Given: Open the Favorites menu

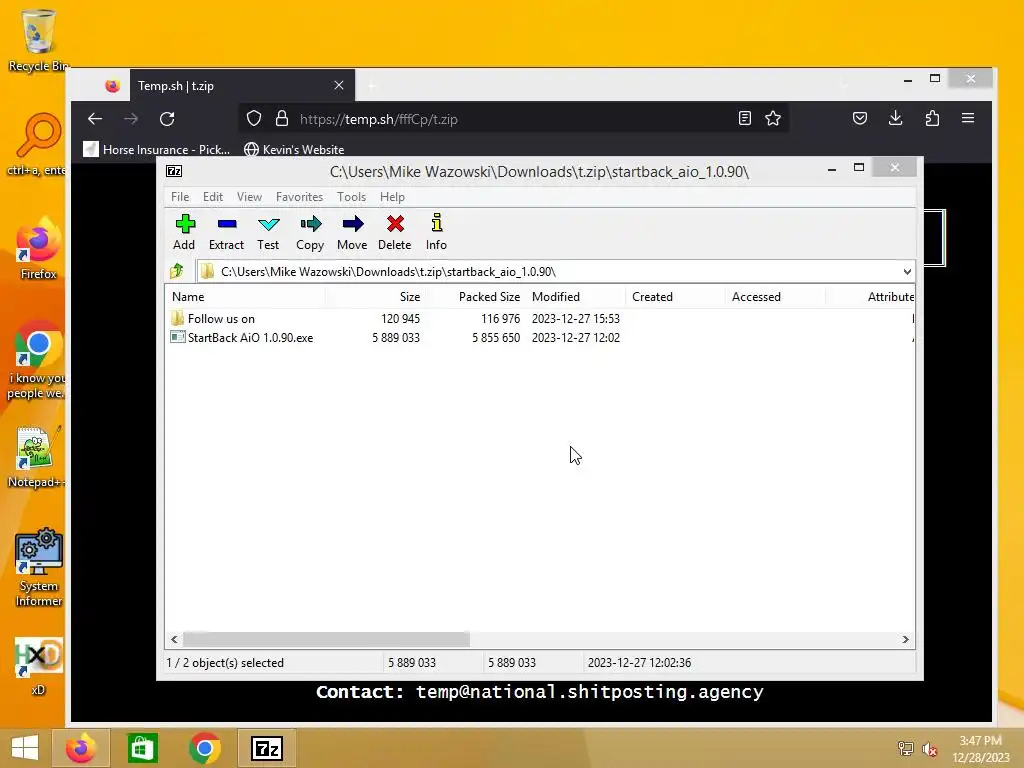Looking at the screenshot, I should point(299,197).
